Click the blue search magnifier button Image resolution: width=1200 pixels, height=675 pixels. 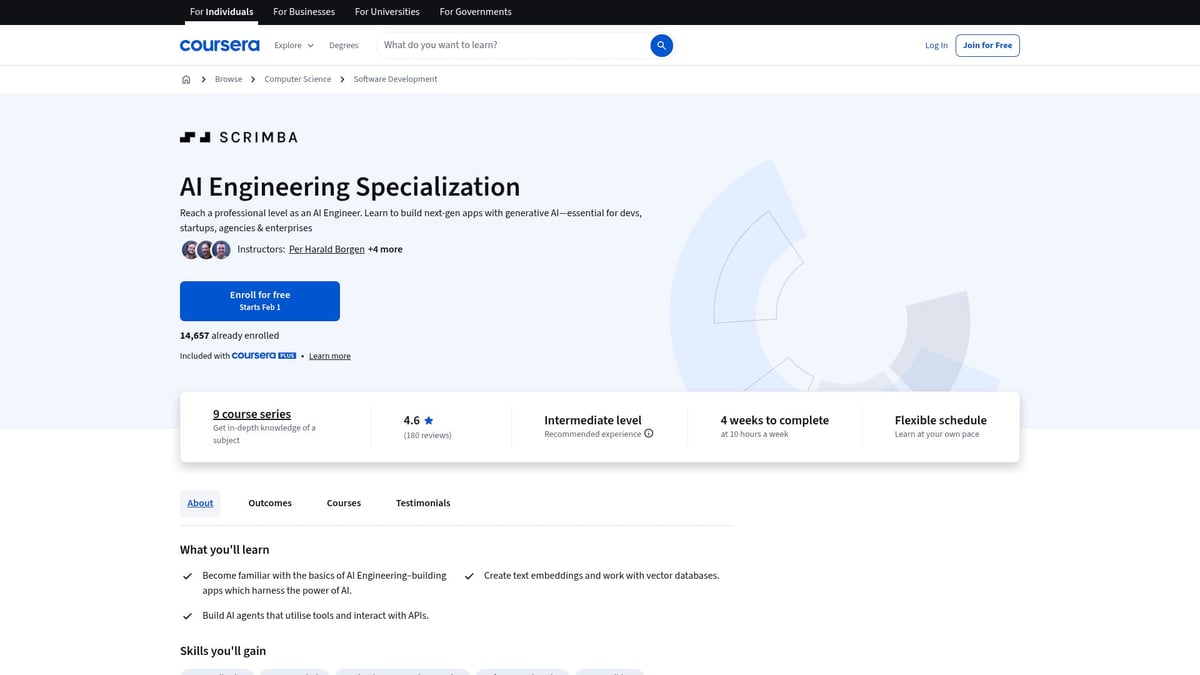(x=661, y=45)
